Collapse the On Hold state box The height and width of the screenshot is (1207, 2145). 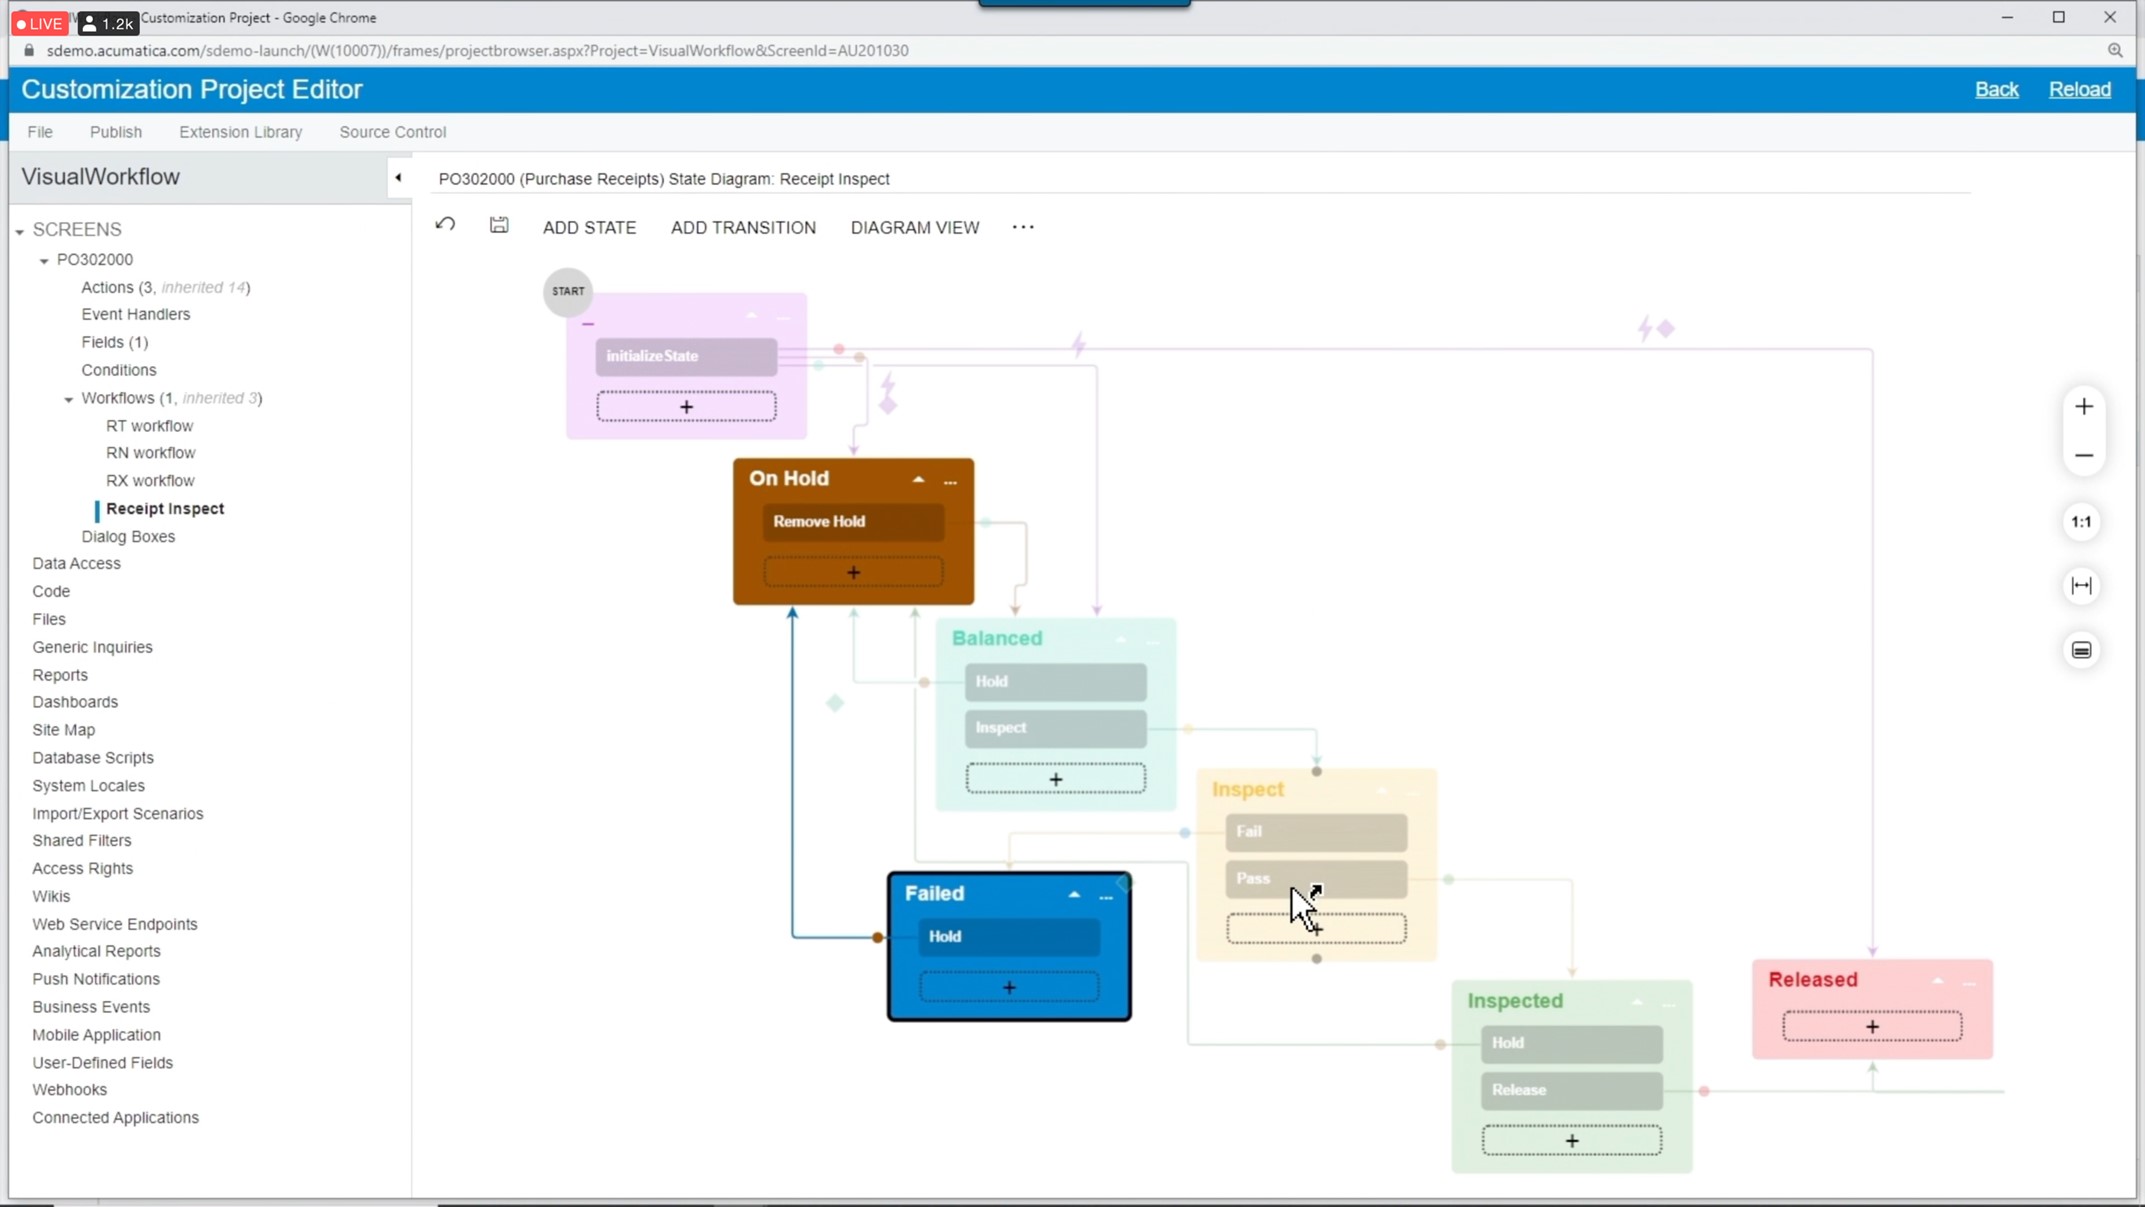pos(918,479)
